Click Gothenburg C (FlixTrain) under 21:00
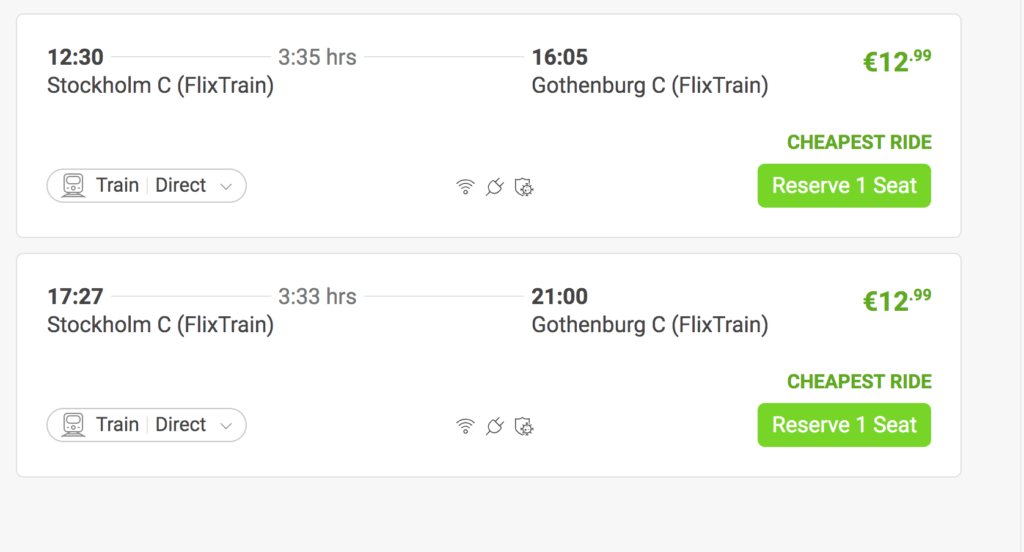This screenshot has width=1024, height=552. pos(650,325)
